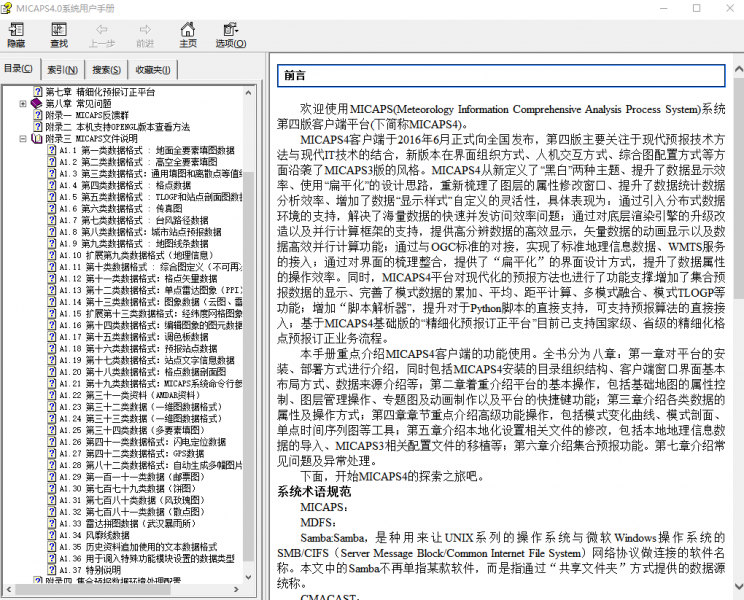
Task: Expand the 第八章 常见问题 tree node
Action: pos(23,103)
